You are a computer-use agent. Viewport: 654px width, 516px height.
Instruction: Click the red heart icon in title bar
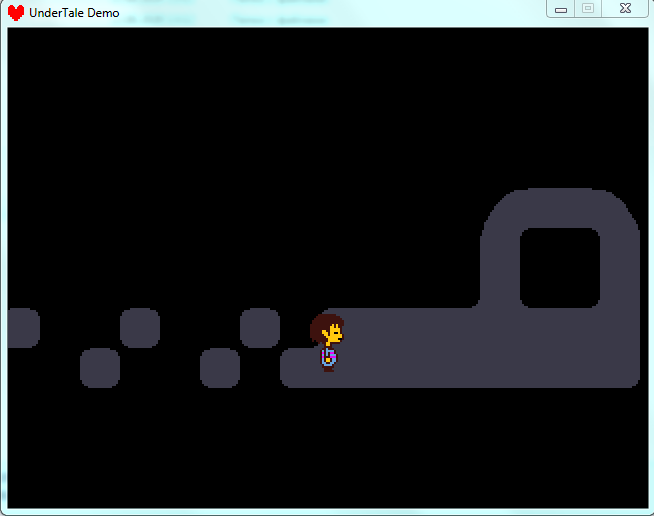[x=16, y=13]
